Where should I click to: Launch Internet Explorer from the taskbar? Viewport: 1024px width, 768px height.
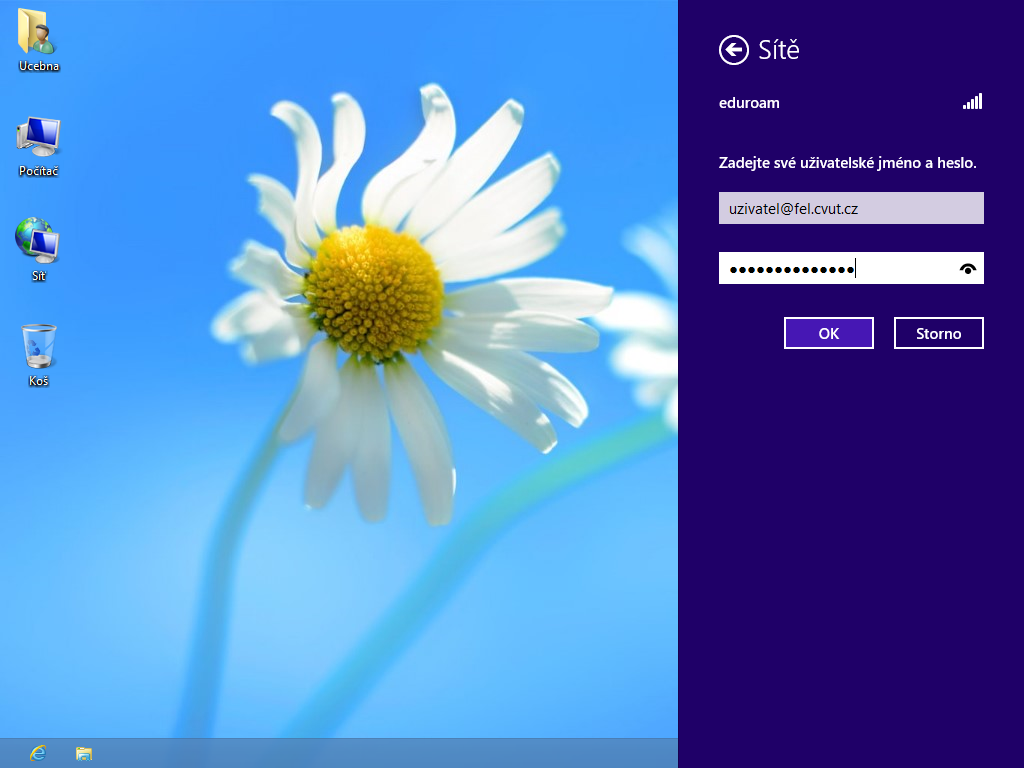coord(38,753)
